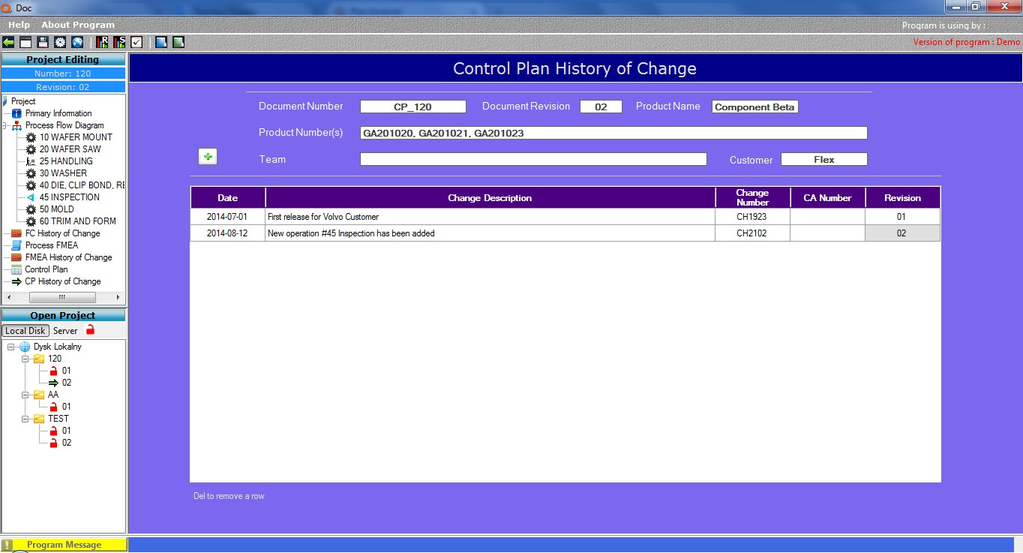
Task: Select CP History of Change tree item
Action: point(63,281)
